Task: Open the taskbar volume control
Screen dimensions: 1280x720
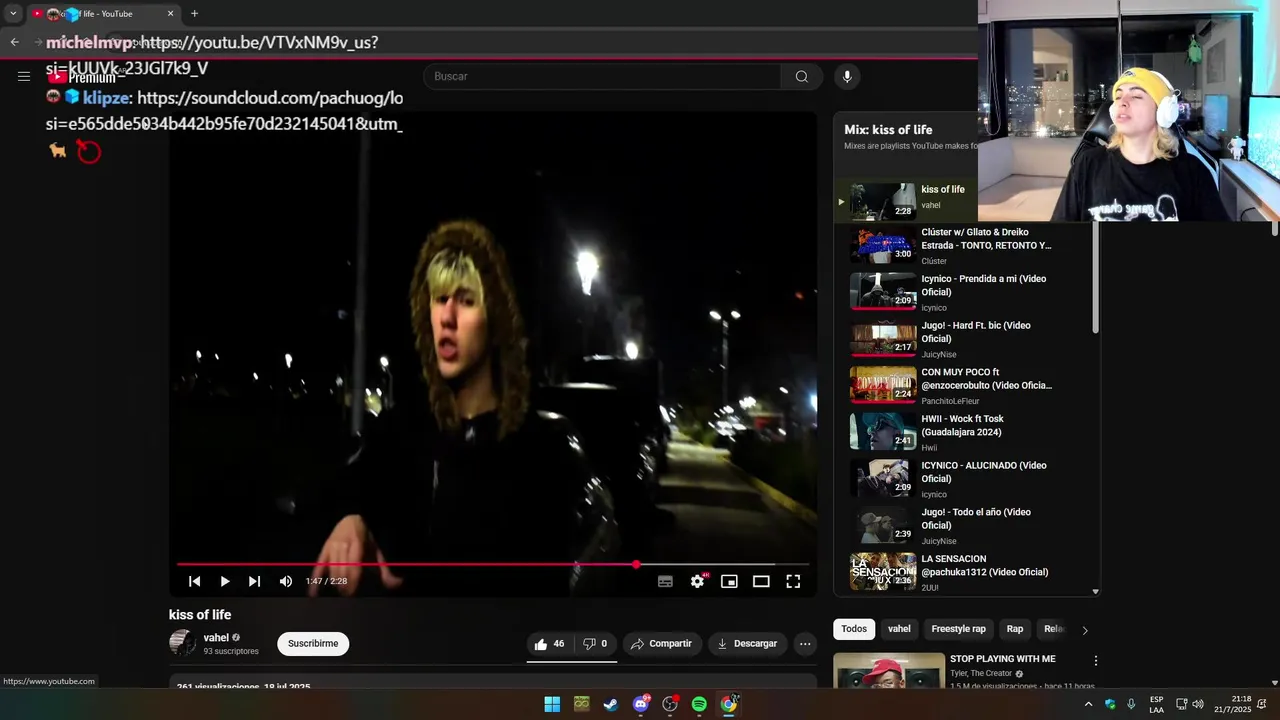Action: pos(1198,704)
